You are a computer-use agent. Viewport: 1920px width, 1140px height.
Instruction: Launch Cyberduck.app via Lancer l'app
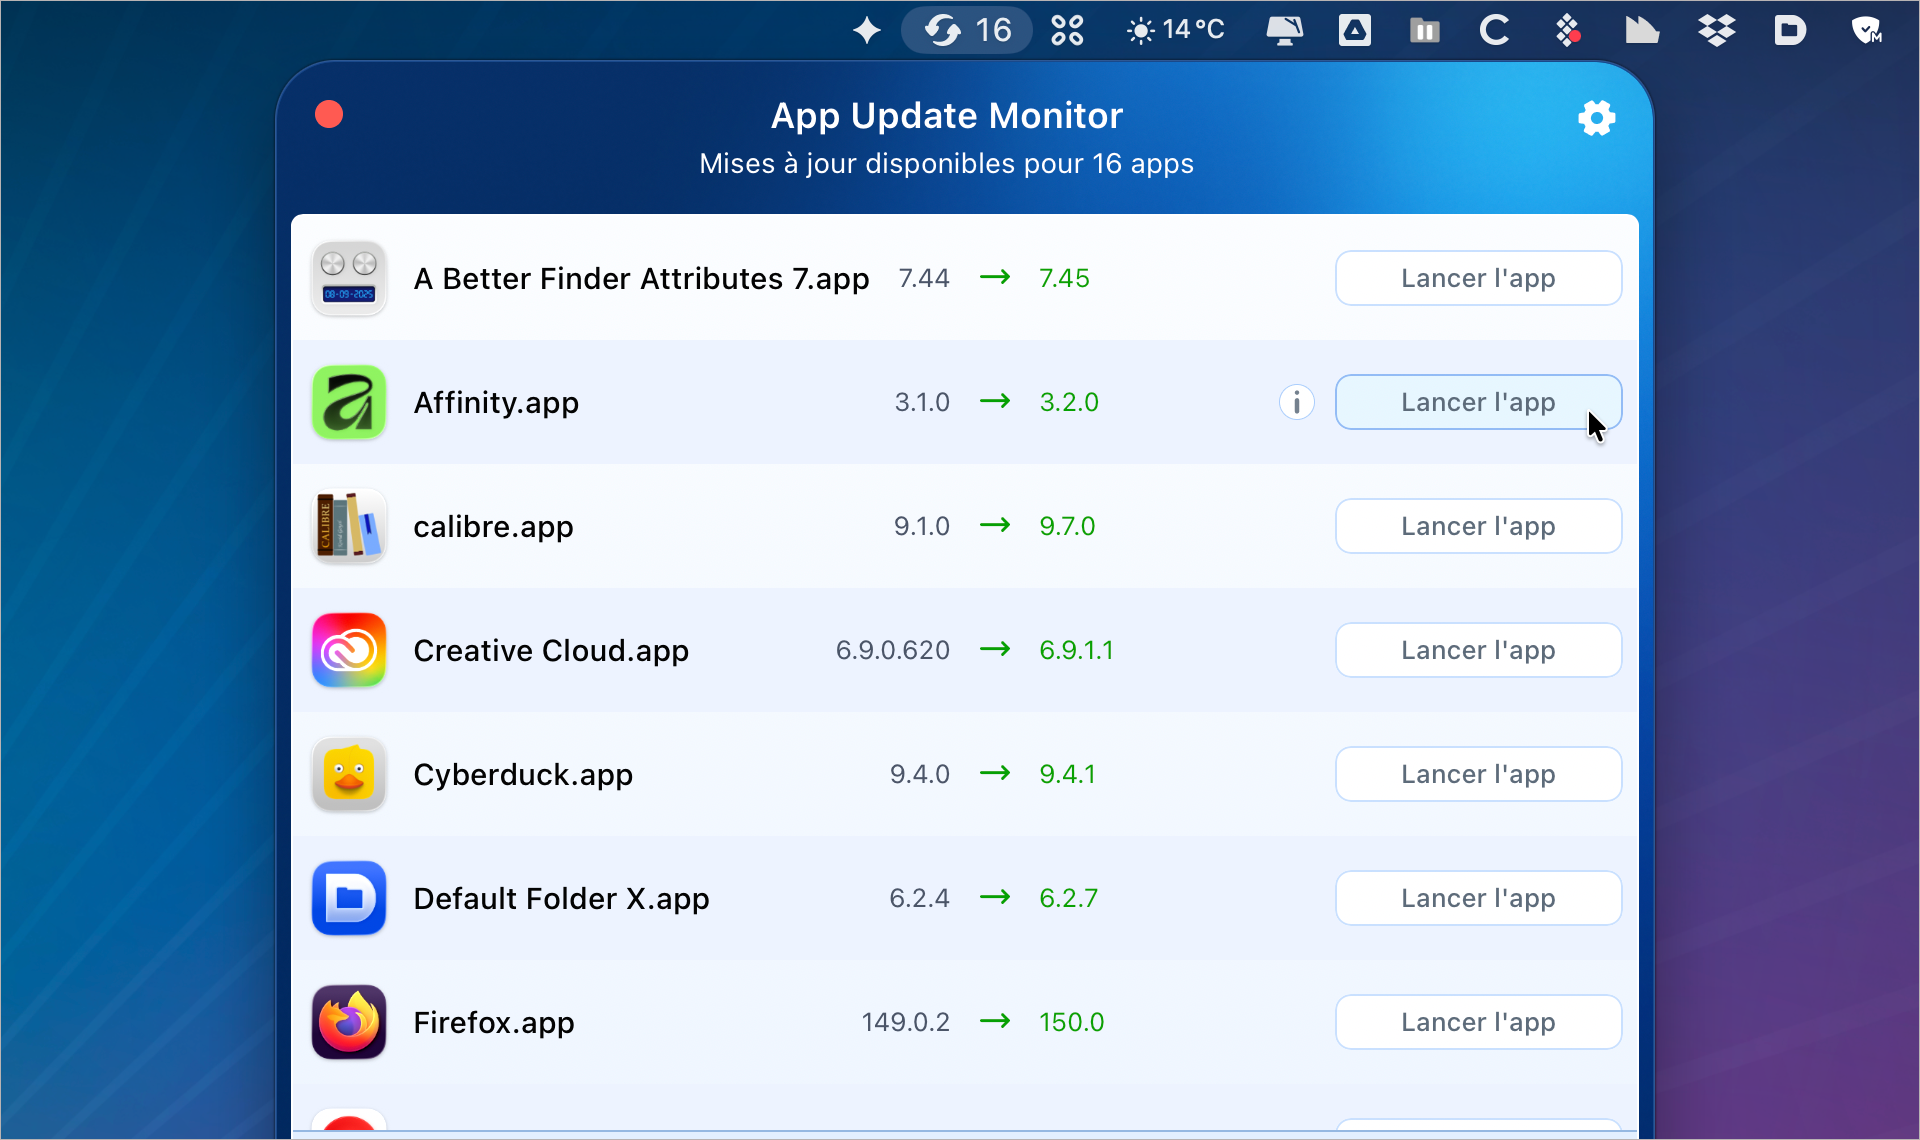click(x=1478, y=774)
